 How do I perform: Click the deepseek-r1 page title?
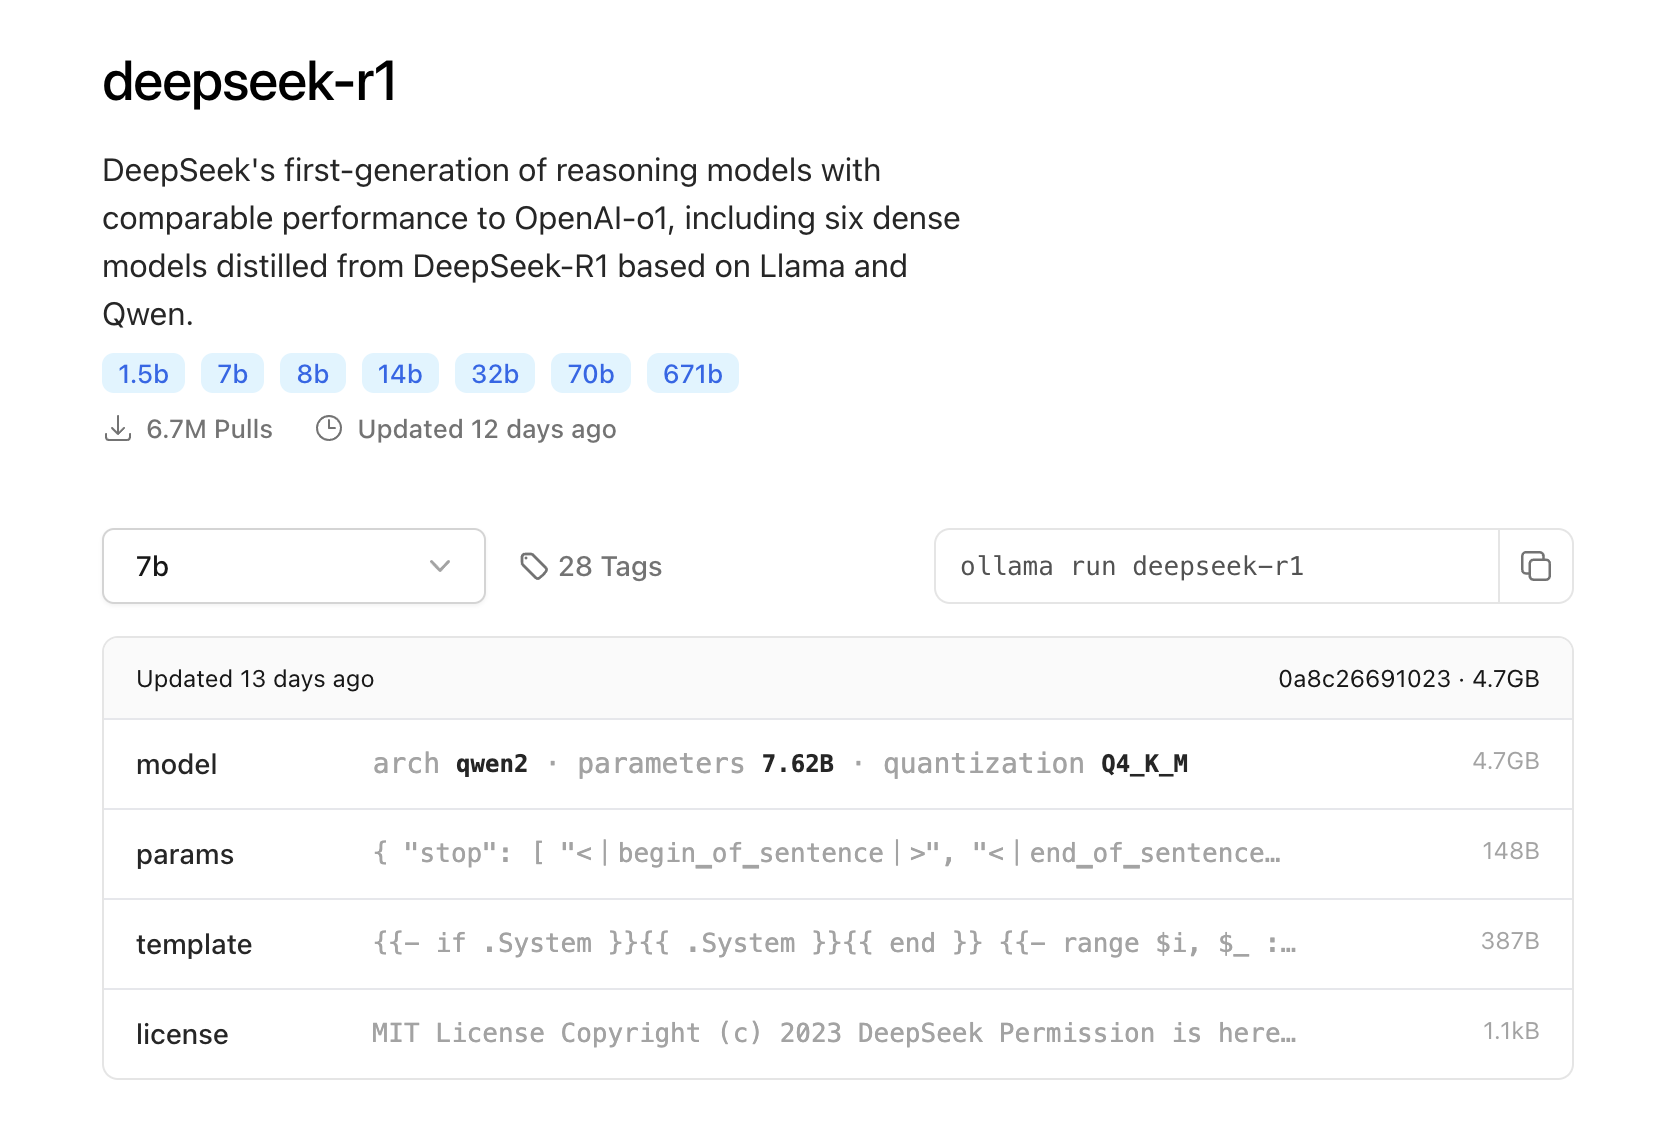pyautogui.click(x=249, y=82)
